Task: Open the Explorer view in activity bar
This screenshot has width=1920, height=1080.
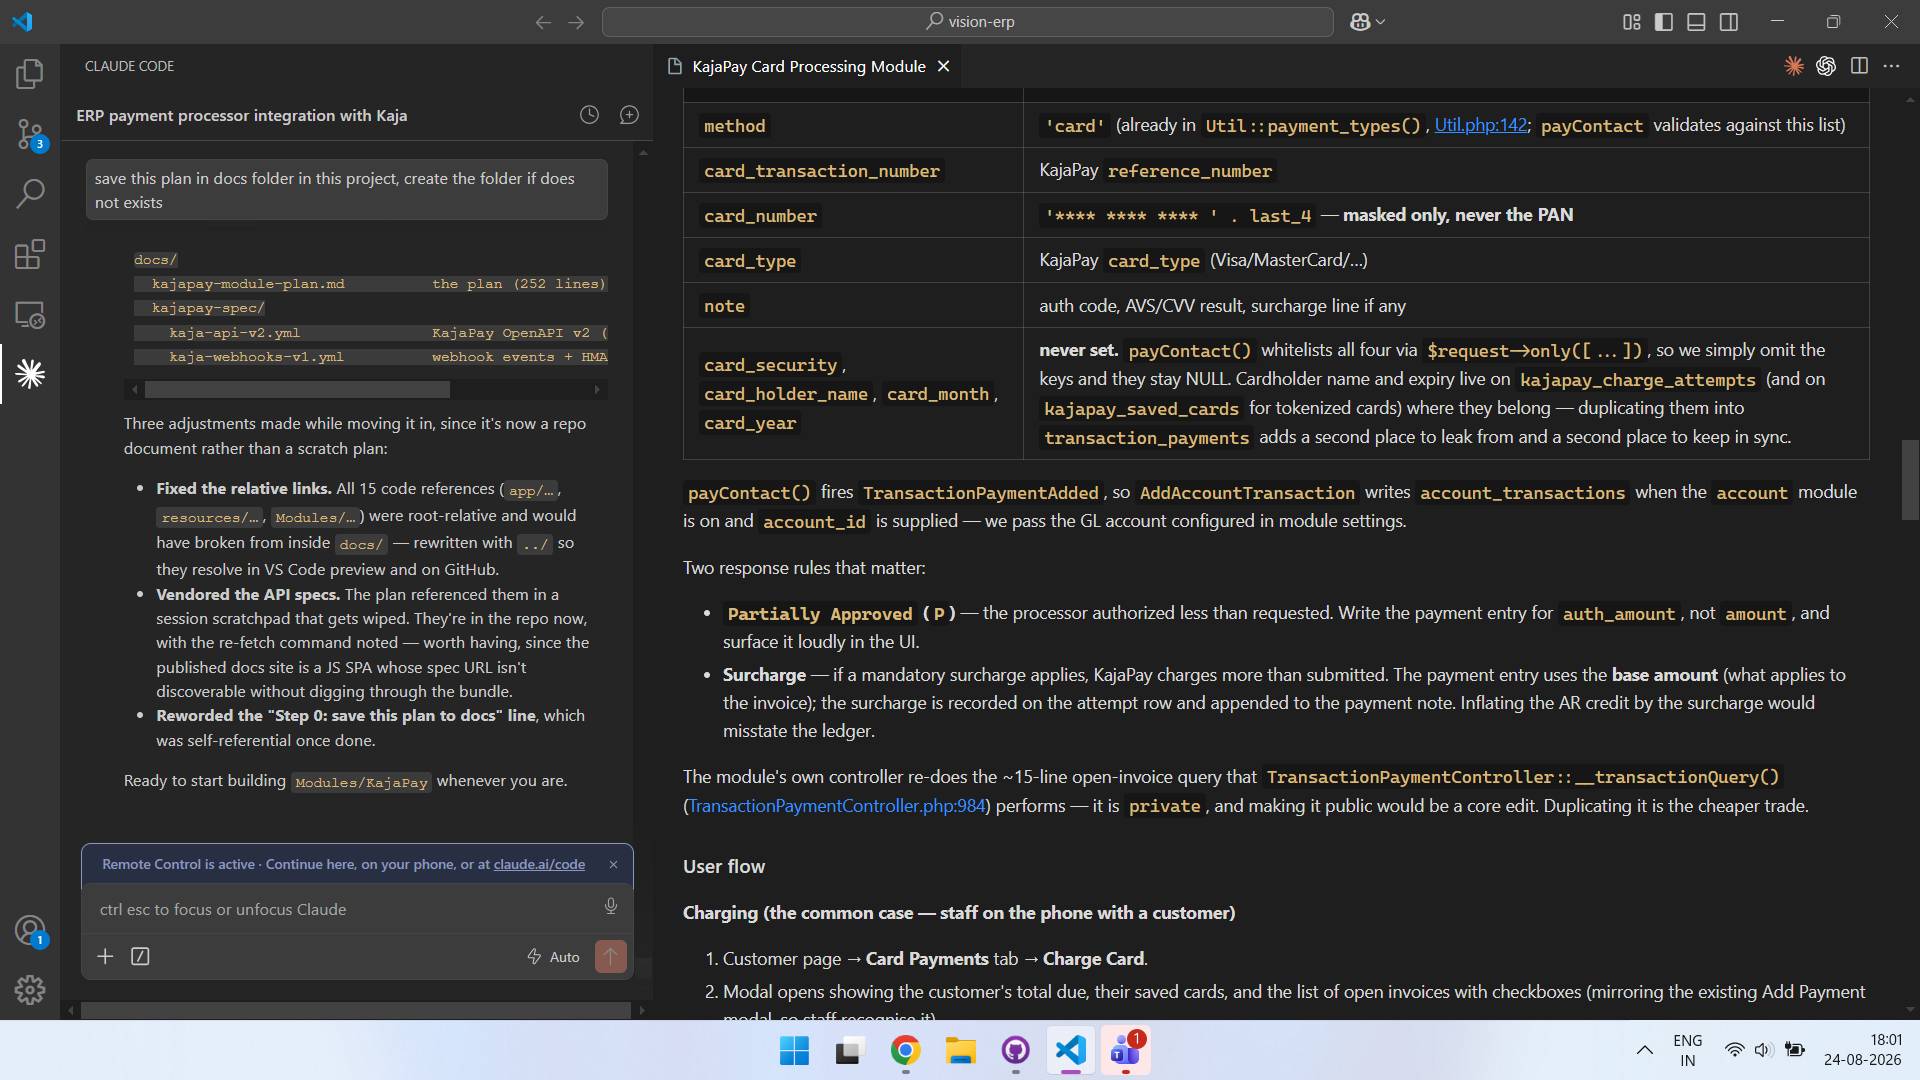Action: point(30,73)
